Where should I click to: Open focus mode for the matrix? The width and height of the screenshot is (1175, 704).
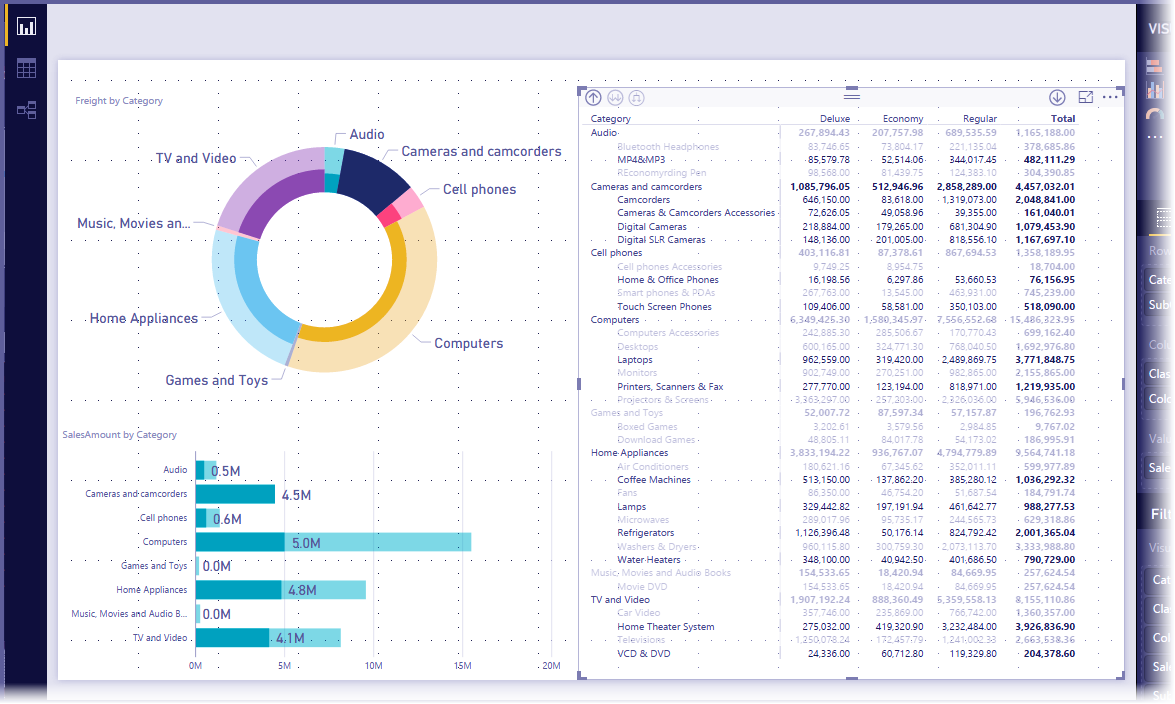coord(1086,97)
